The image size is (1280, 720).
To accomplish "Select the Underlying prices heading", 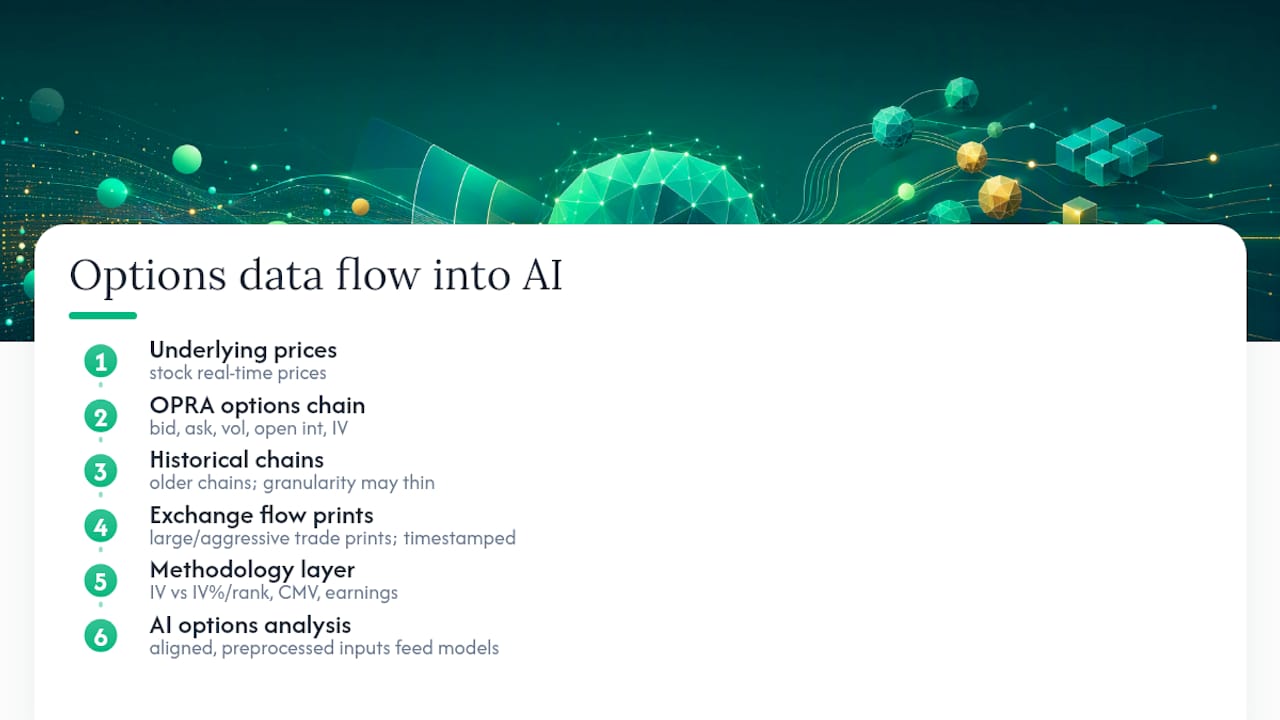I will click(243, 350).
